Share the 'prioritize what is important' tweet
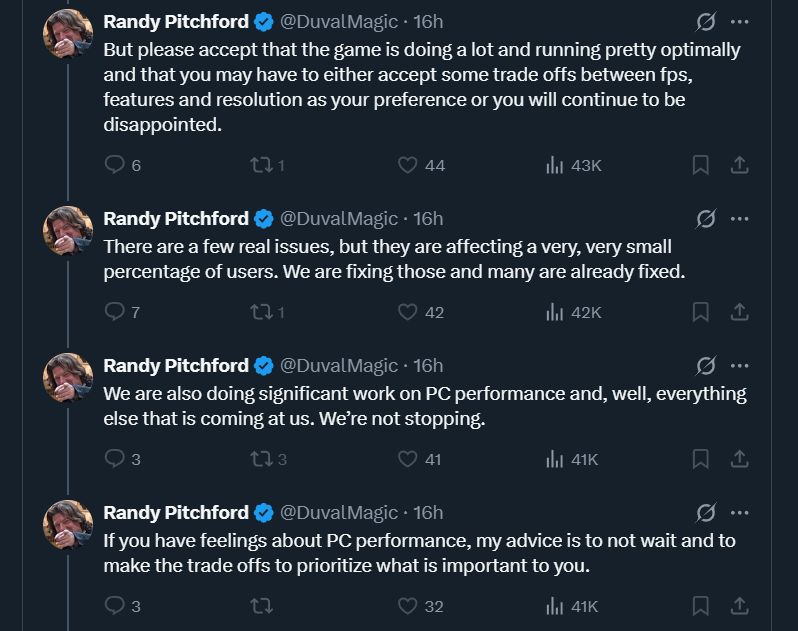The image size is (798, 631). [x=739, y=606]
